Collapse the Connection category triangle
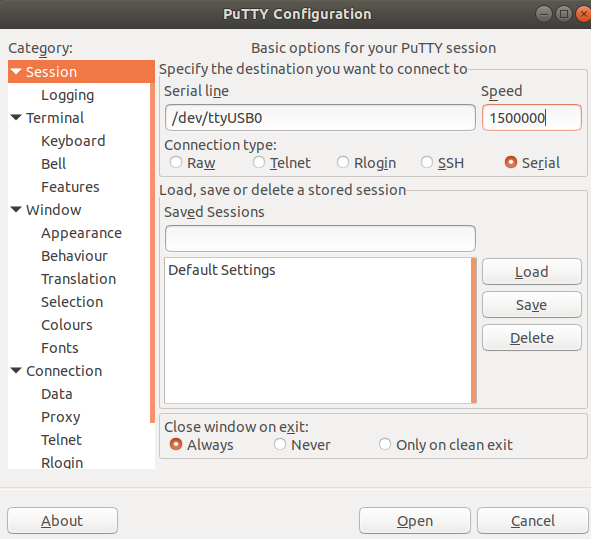This screenshot has height=539, width=591. click(x=16, y=371)
